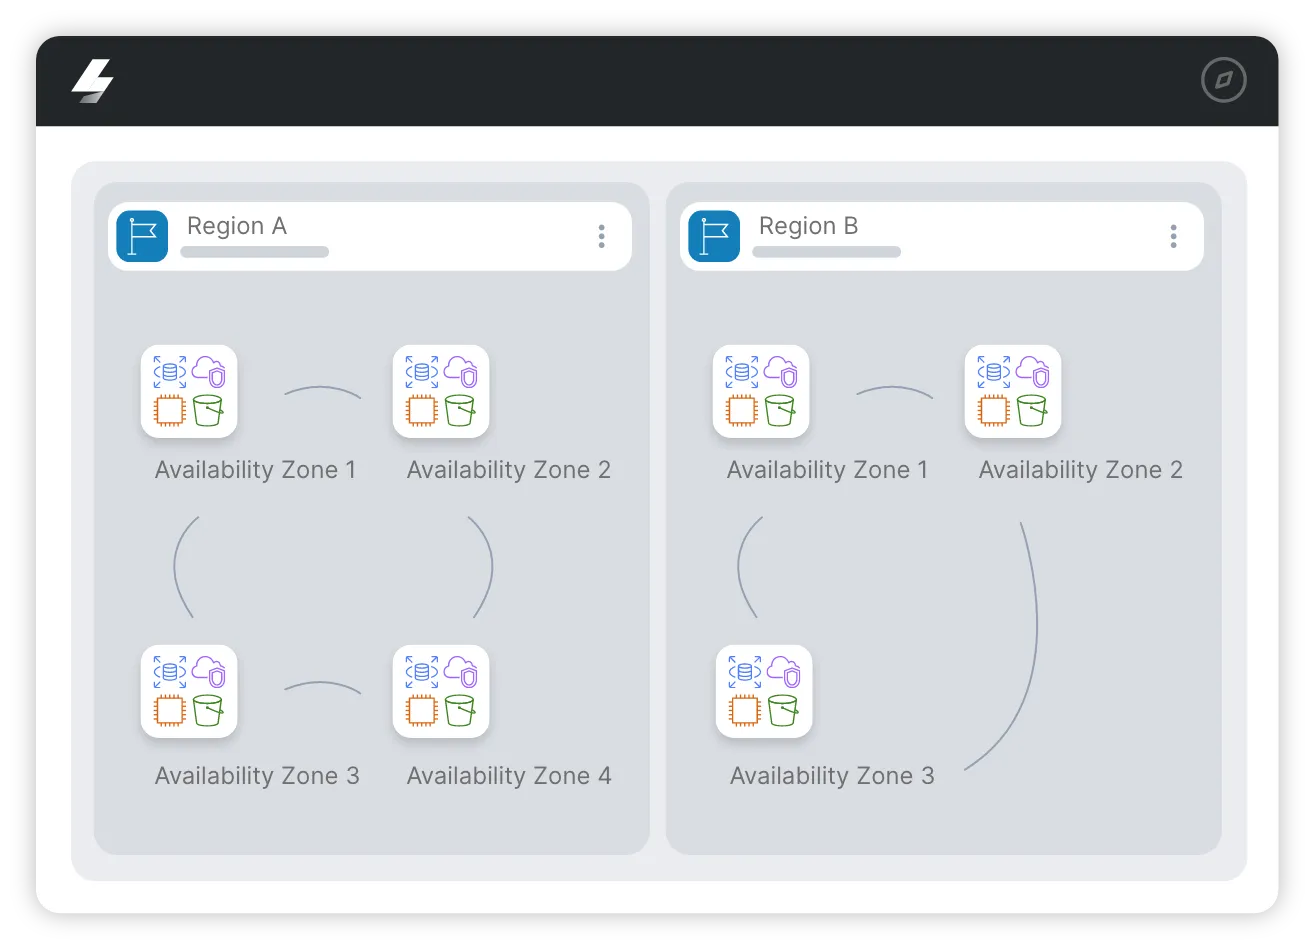Image resolution: width=1315 pixels, height=950 pixels.
Task: Click database icon in Region A Zone 1
Action: [x=170, y=372]
